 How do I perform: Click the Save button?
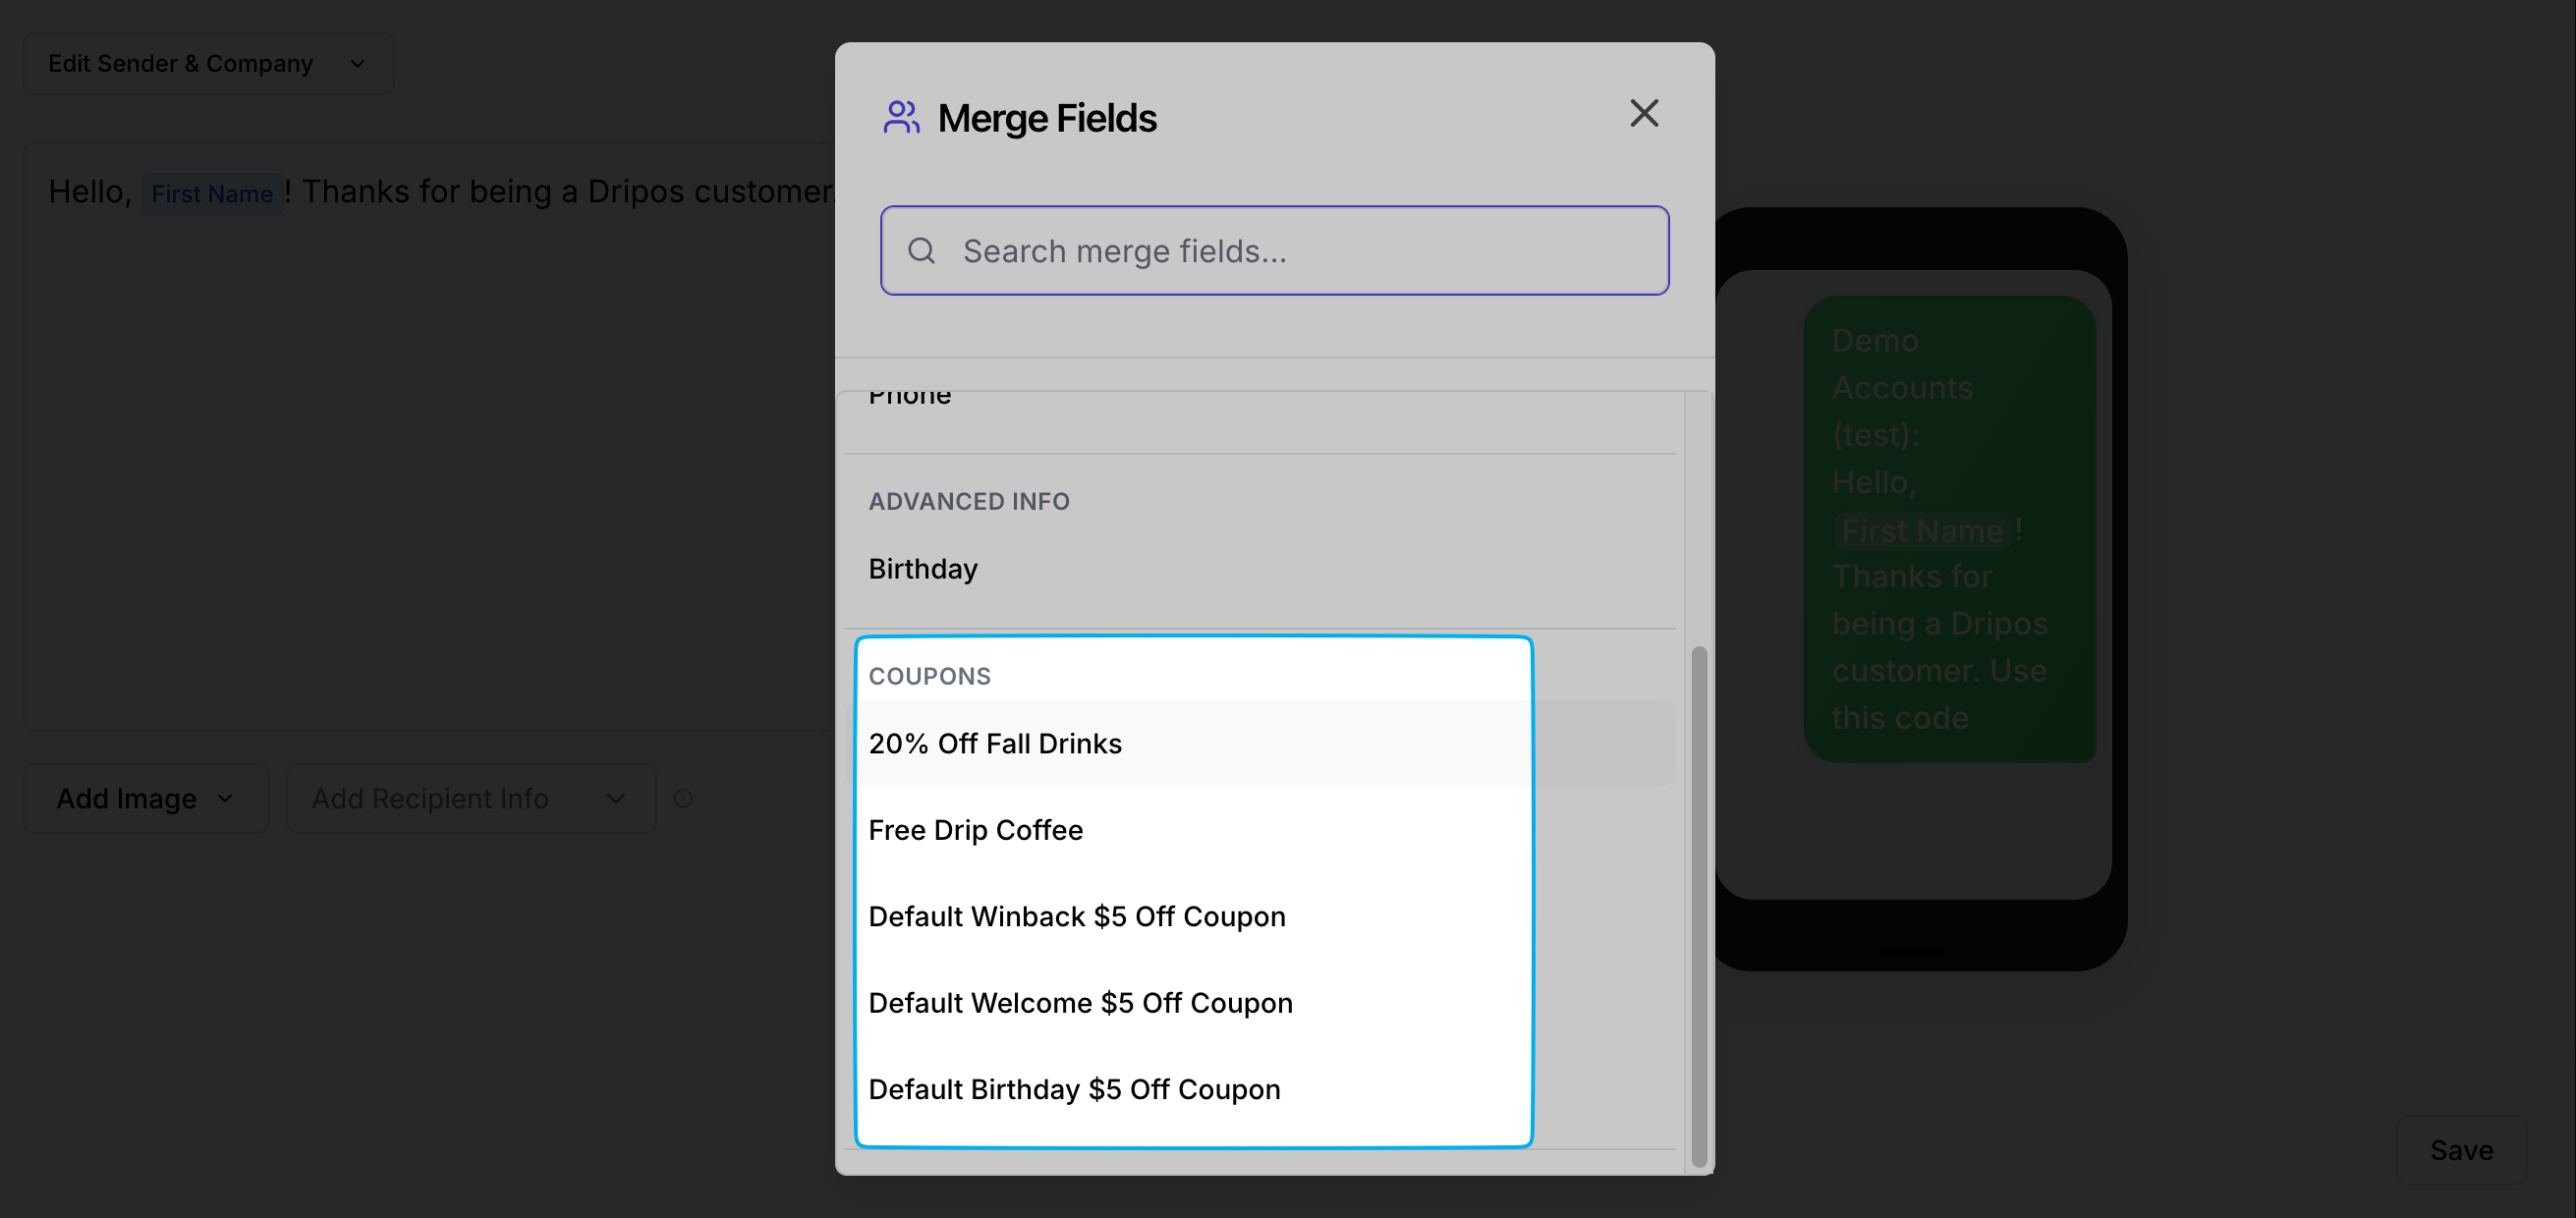[2460, 1150]
